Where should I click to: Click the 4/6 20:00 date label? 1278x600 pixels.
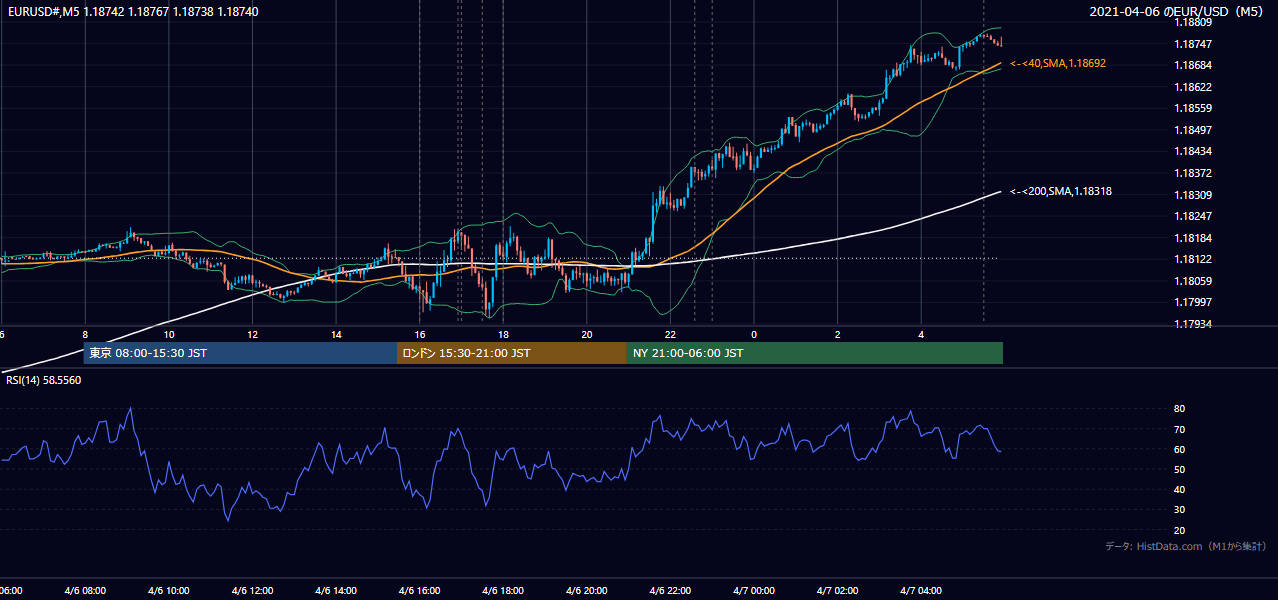[587, 591]
